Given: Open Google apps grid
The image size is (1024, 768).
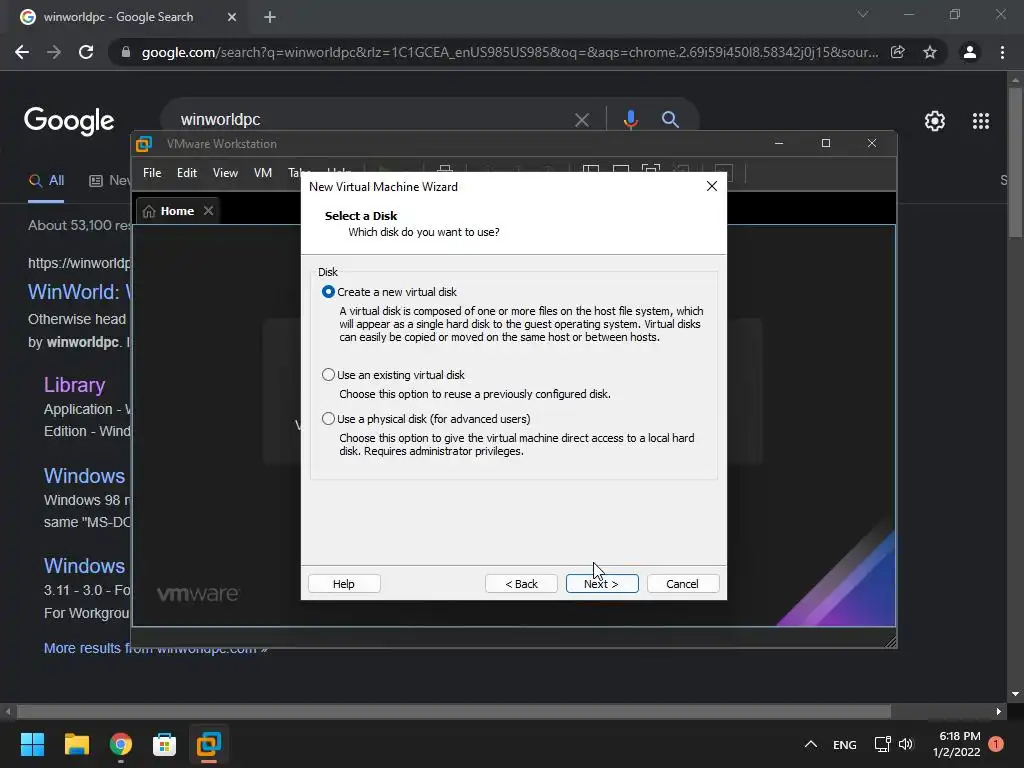Looking at the screenshot, I should point(981,121).
